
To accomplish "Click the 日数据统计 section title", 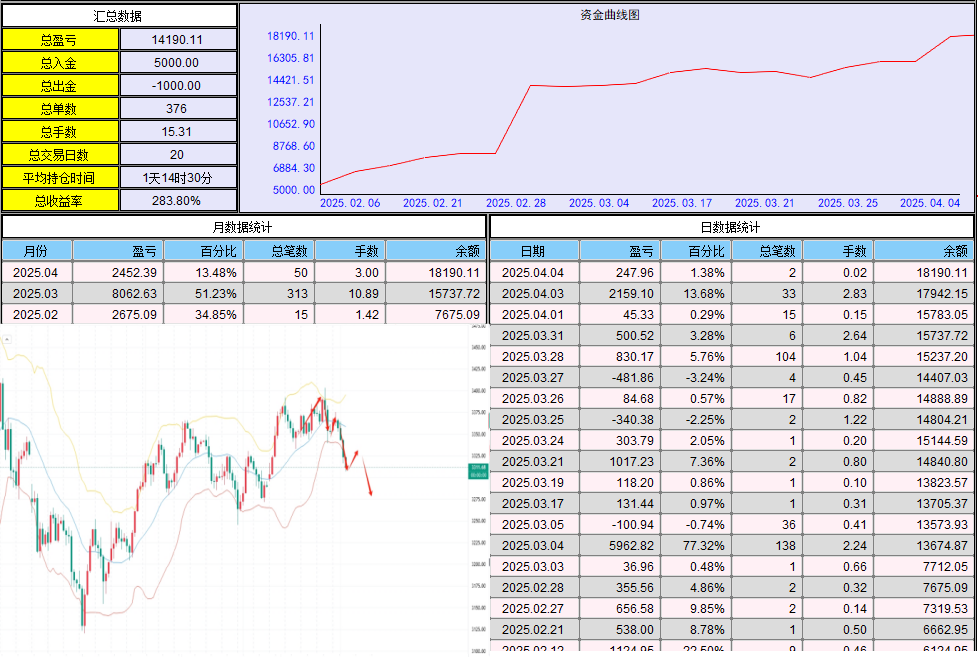I will click(x=731, y=227).
